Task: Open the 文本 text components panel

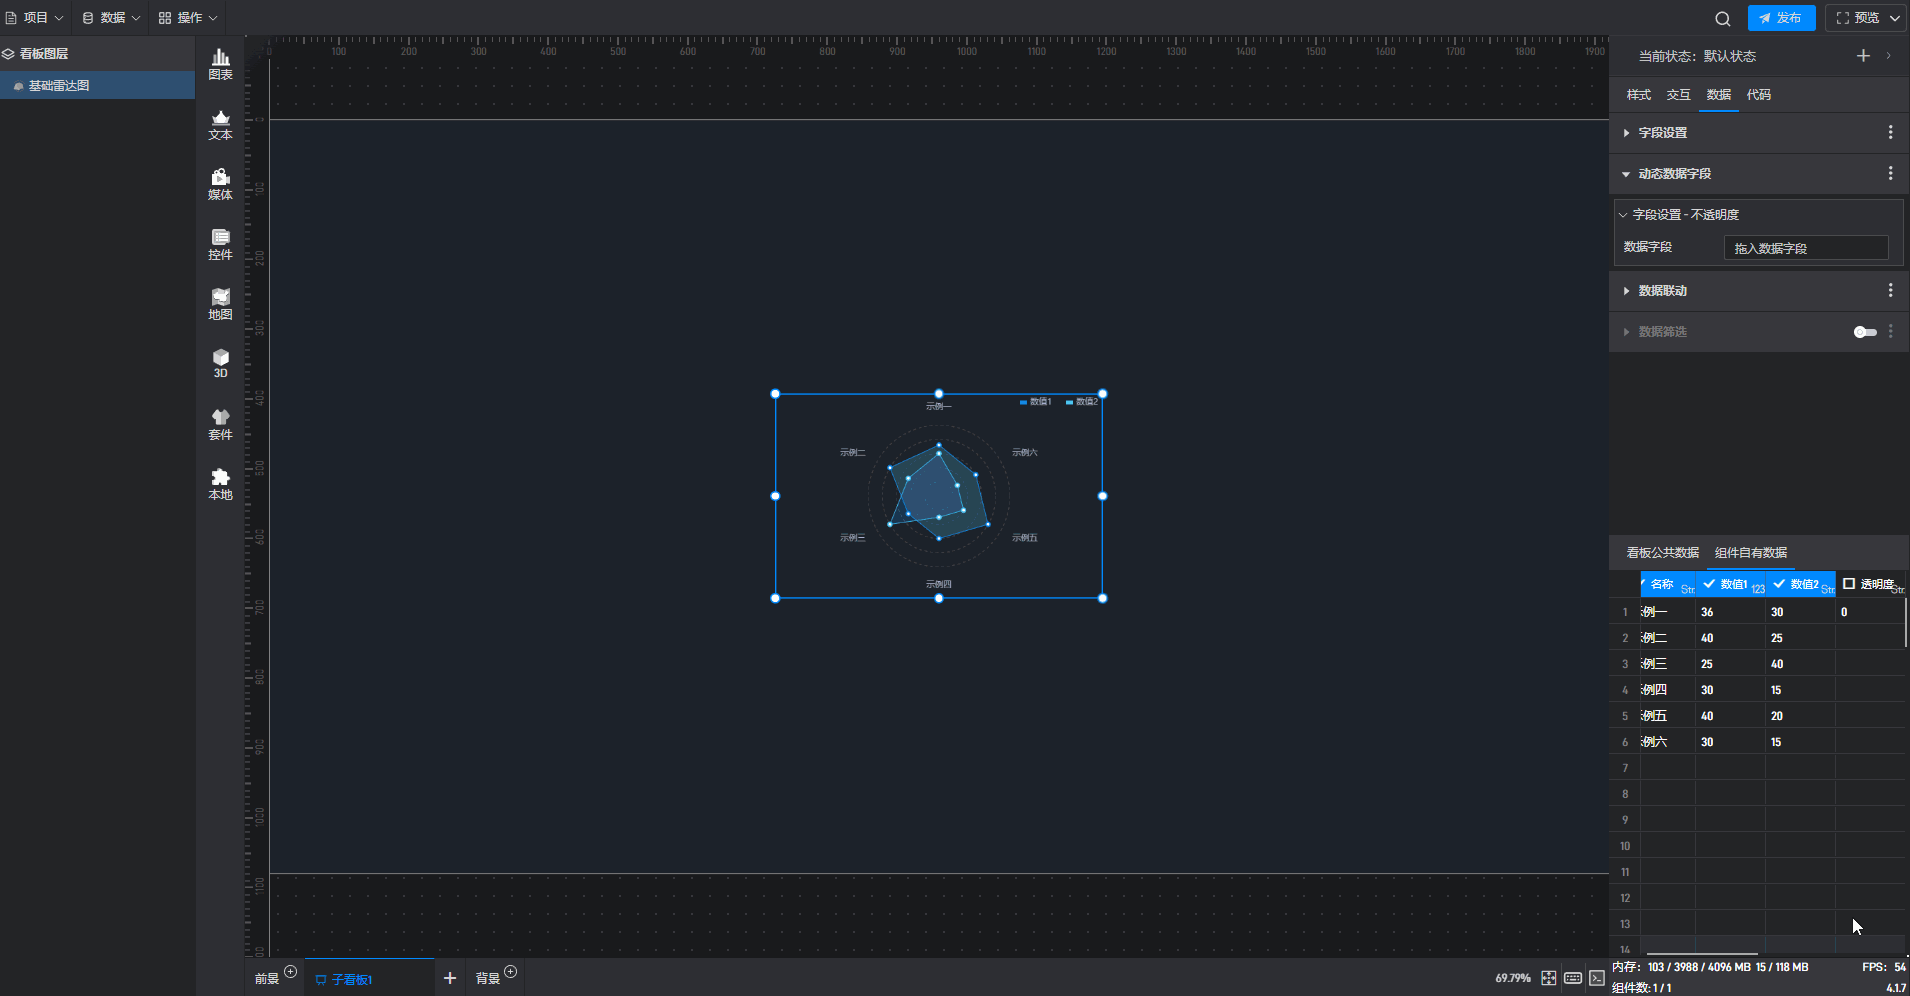Action: (x=220, y=124)
